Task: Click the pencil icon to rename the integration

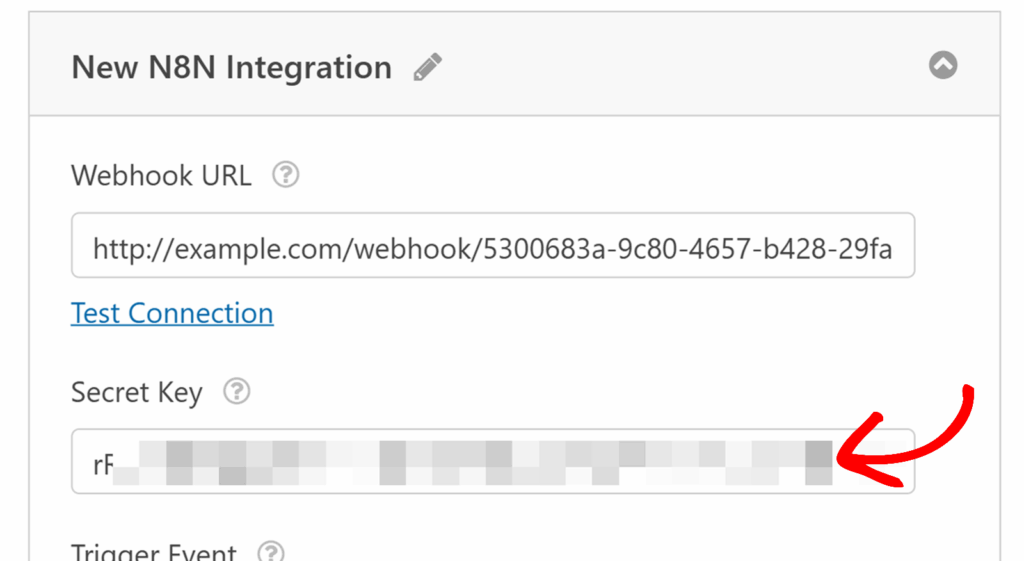Action: coord(428,68)
